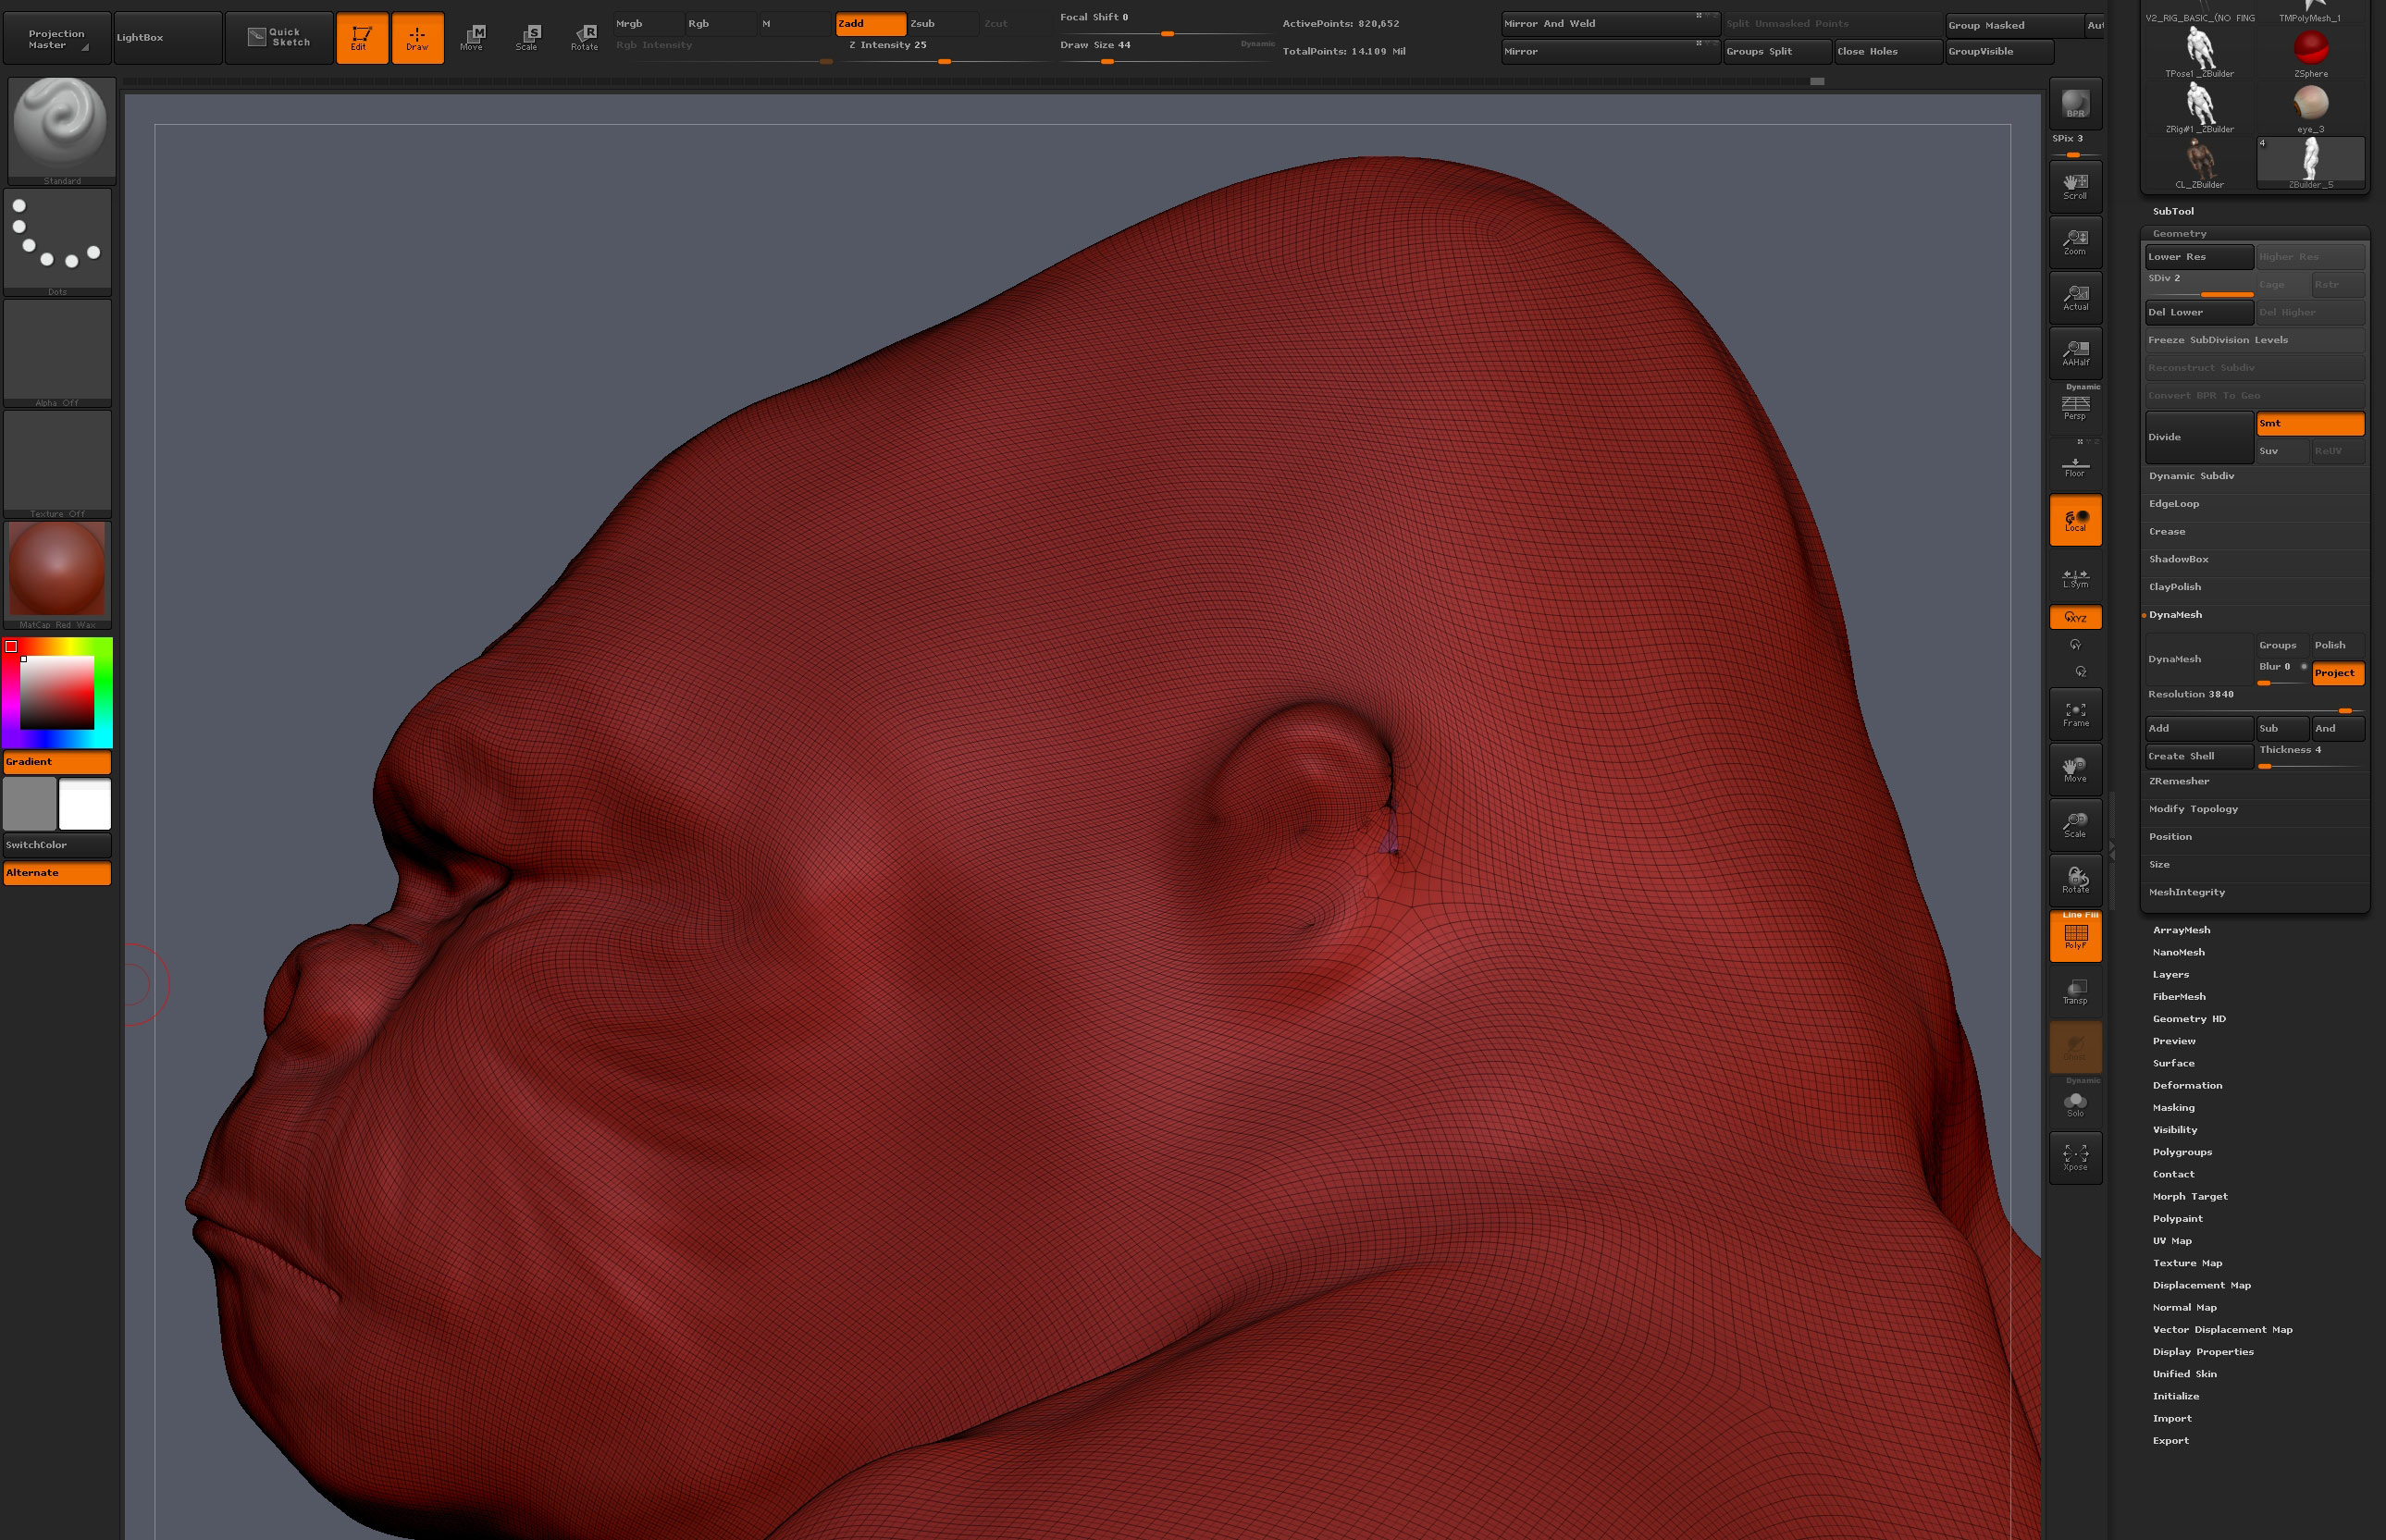The image size is (2386, 1540).
Task: Open the Standard brush picker
Action: (x=61, y=131)
